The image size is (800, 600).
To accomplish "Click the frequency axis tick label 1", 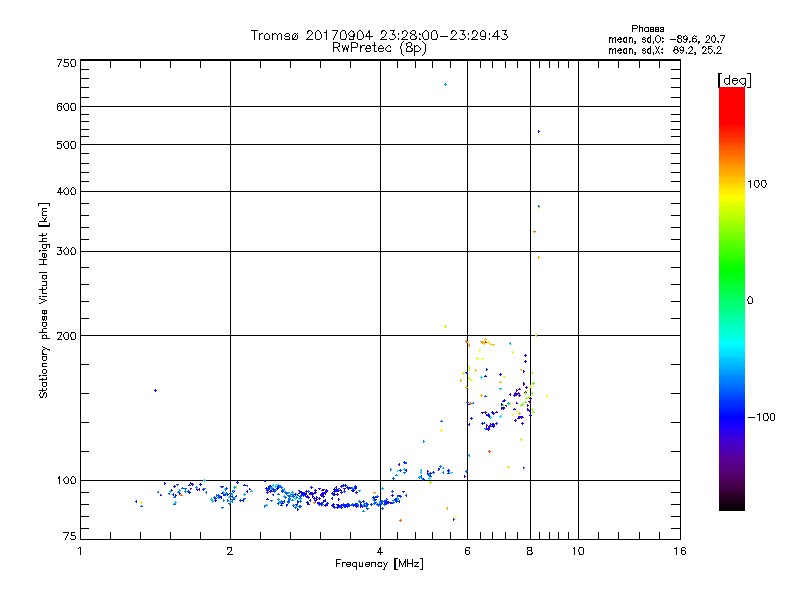I will point(80,551).
